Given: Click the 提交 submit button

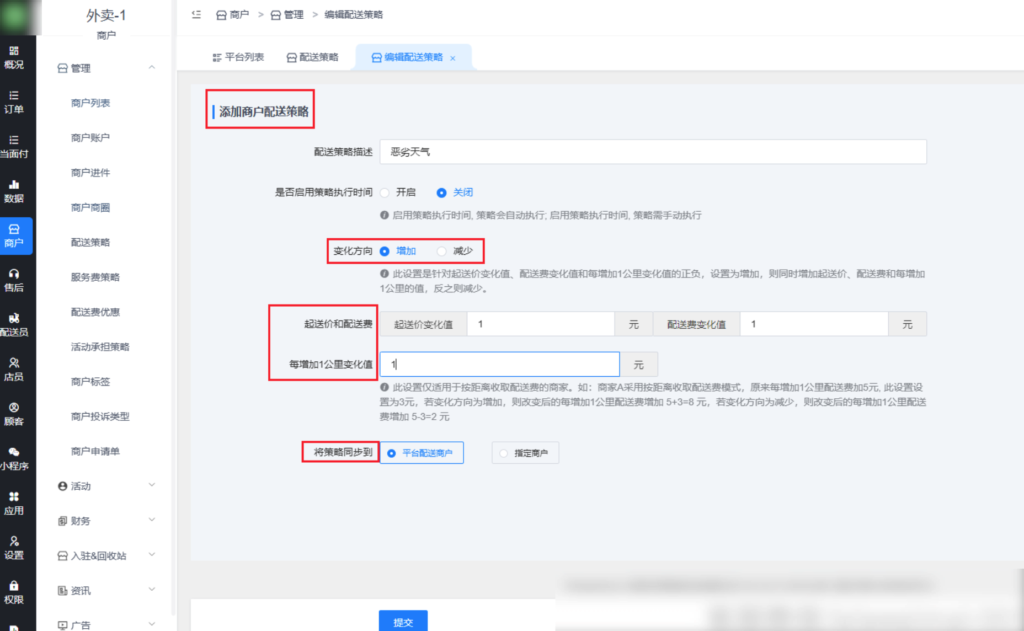Looking at the screenshot, I should [405, 620].
